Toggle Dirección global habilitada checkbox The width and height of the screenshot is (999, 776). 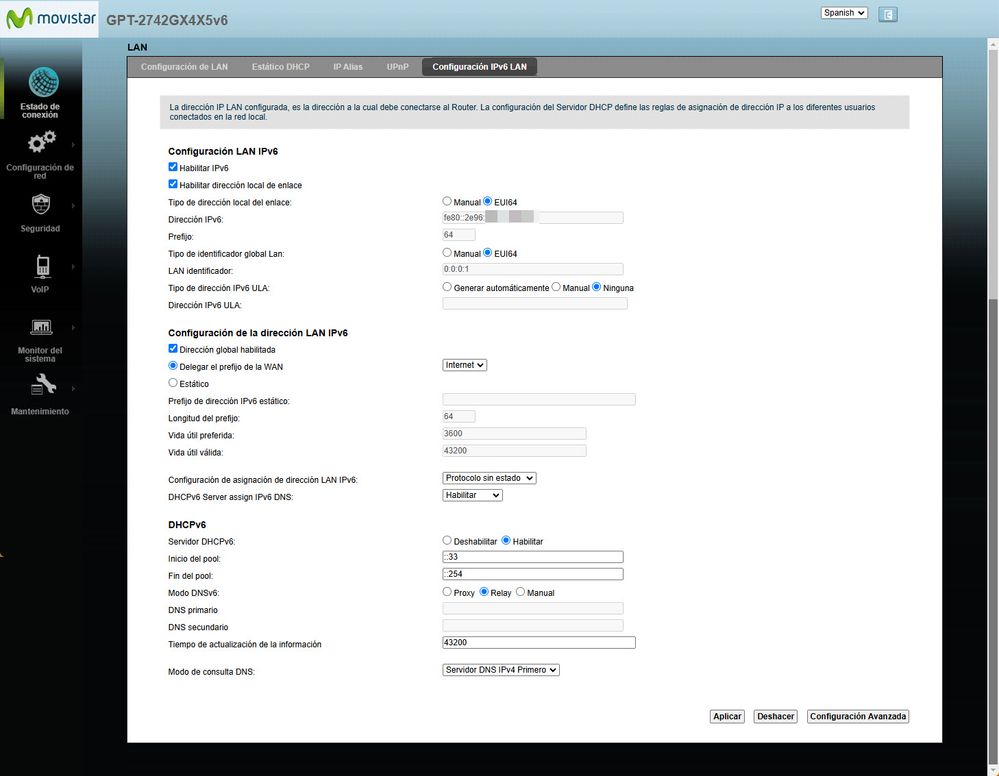point(173,349)
